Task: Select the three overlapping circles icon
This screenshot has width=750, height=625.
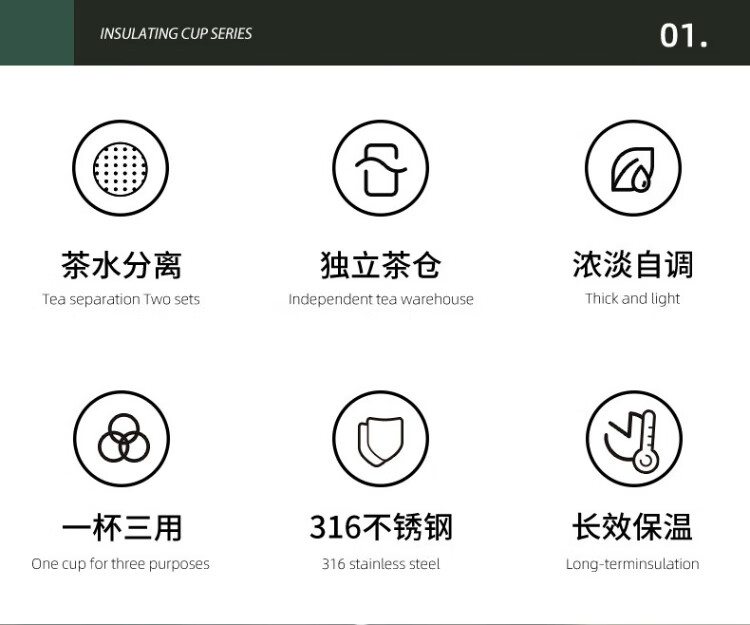Action: (x=121, y=438)
